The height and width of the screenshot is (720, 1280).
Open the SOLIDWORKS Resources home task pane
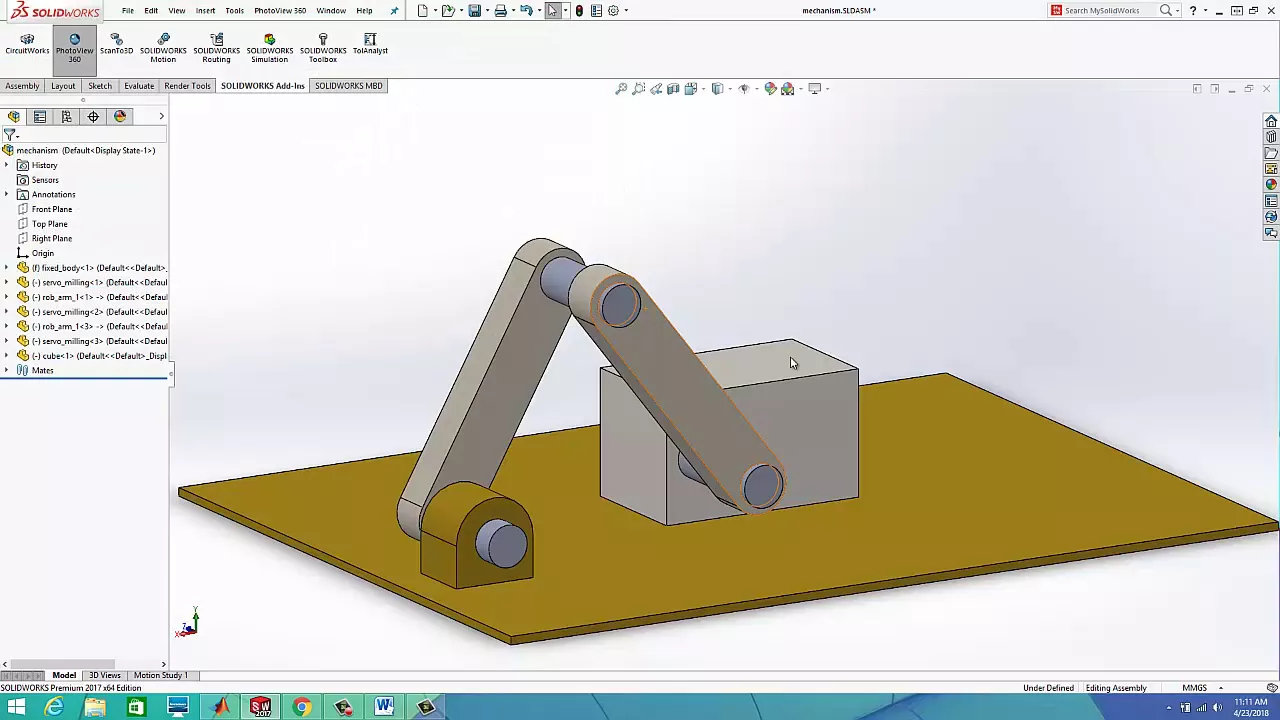tap(1271, 121)
